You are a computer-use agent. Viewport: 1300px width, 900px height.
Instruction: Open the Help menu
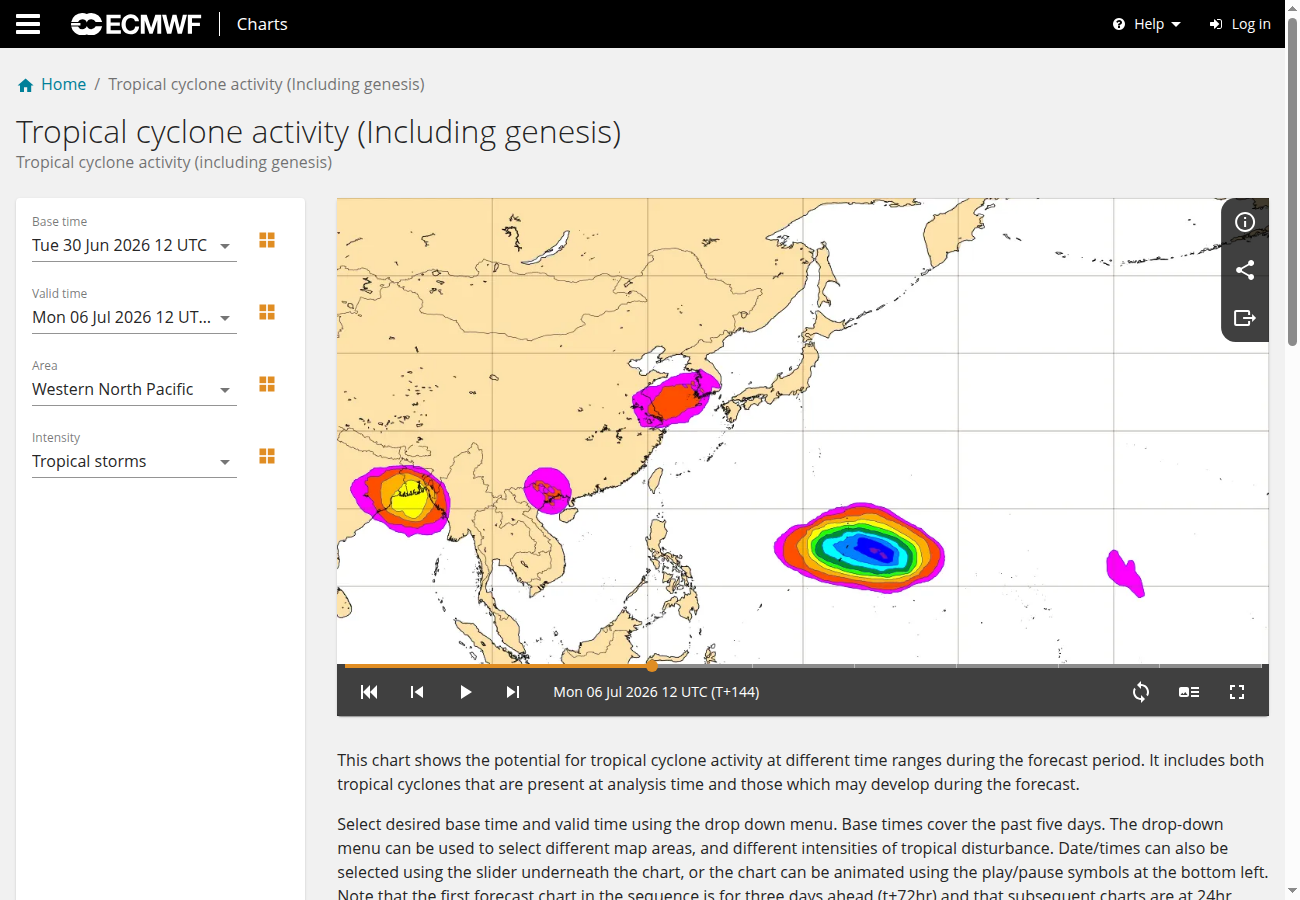pyautogui.click(x=1147, y=24)
